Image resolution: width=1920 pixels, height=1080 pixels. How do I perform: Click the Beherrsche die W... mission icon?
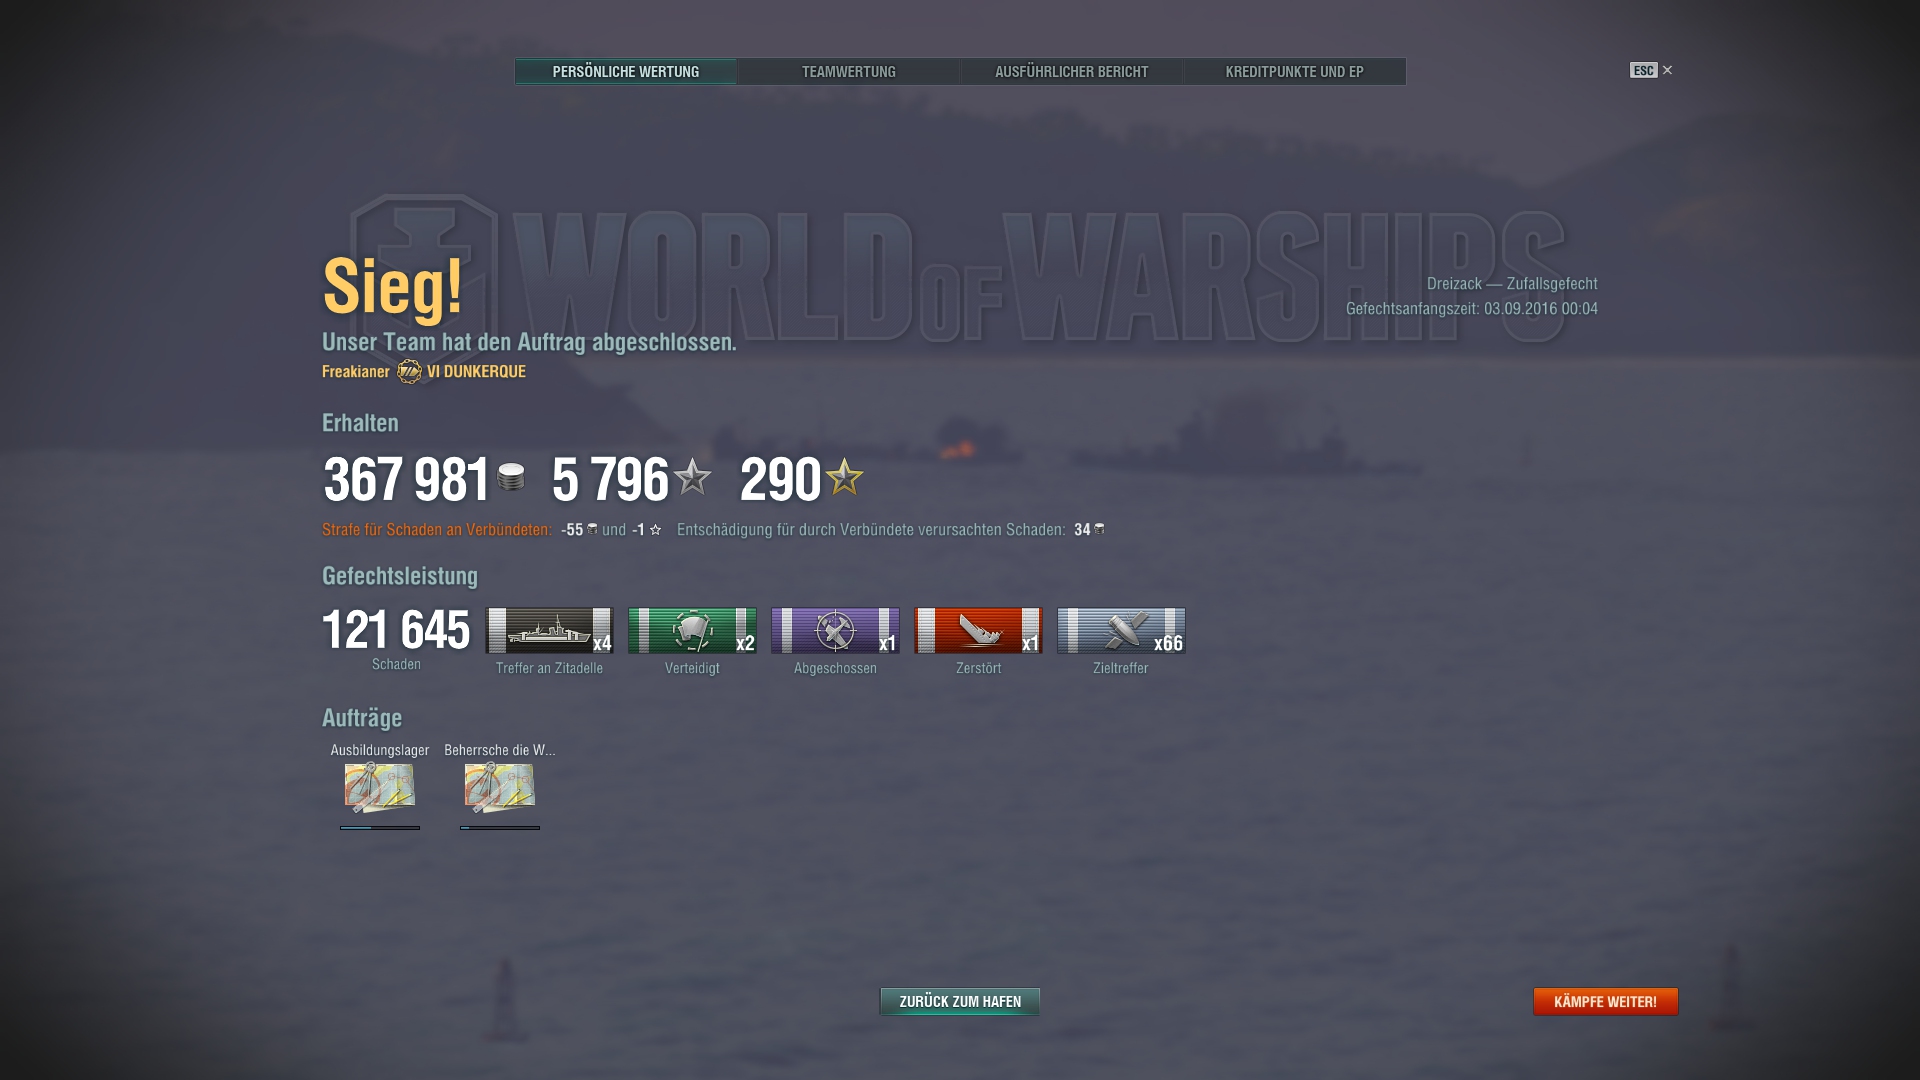coord(500,787)
